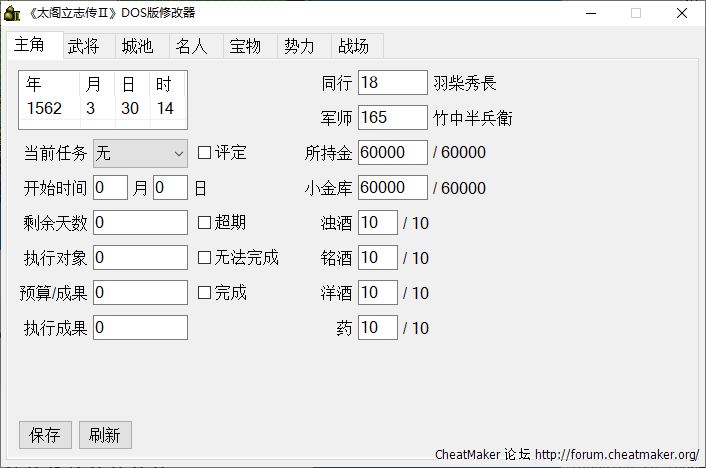This screenshot has height=468, width=706.
Task: Open the 城池 tab
Action: tap(138, 46)
